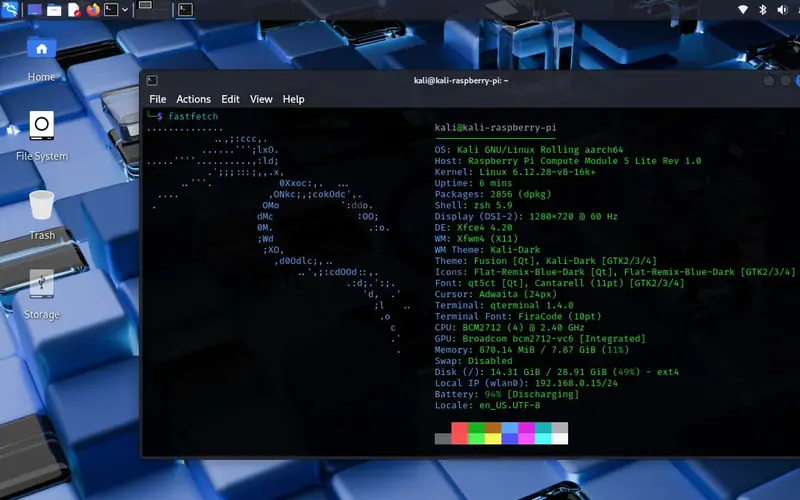Click the 'Terminal: qterminal 1.4.0' line

click(x=504, y=306)
